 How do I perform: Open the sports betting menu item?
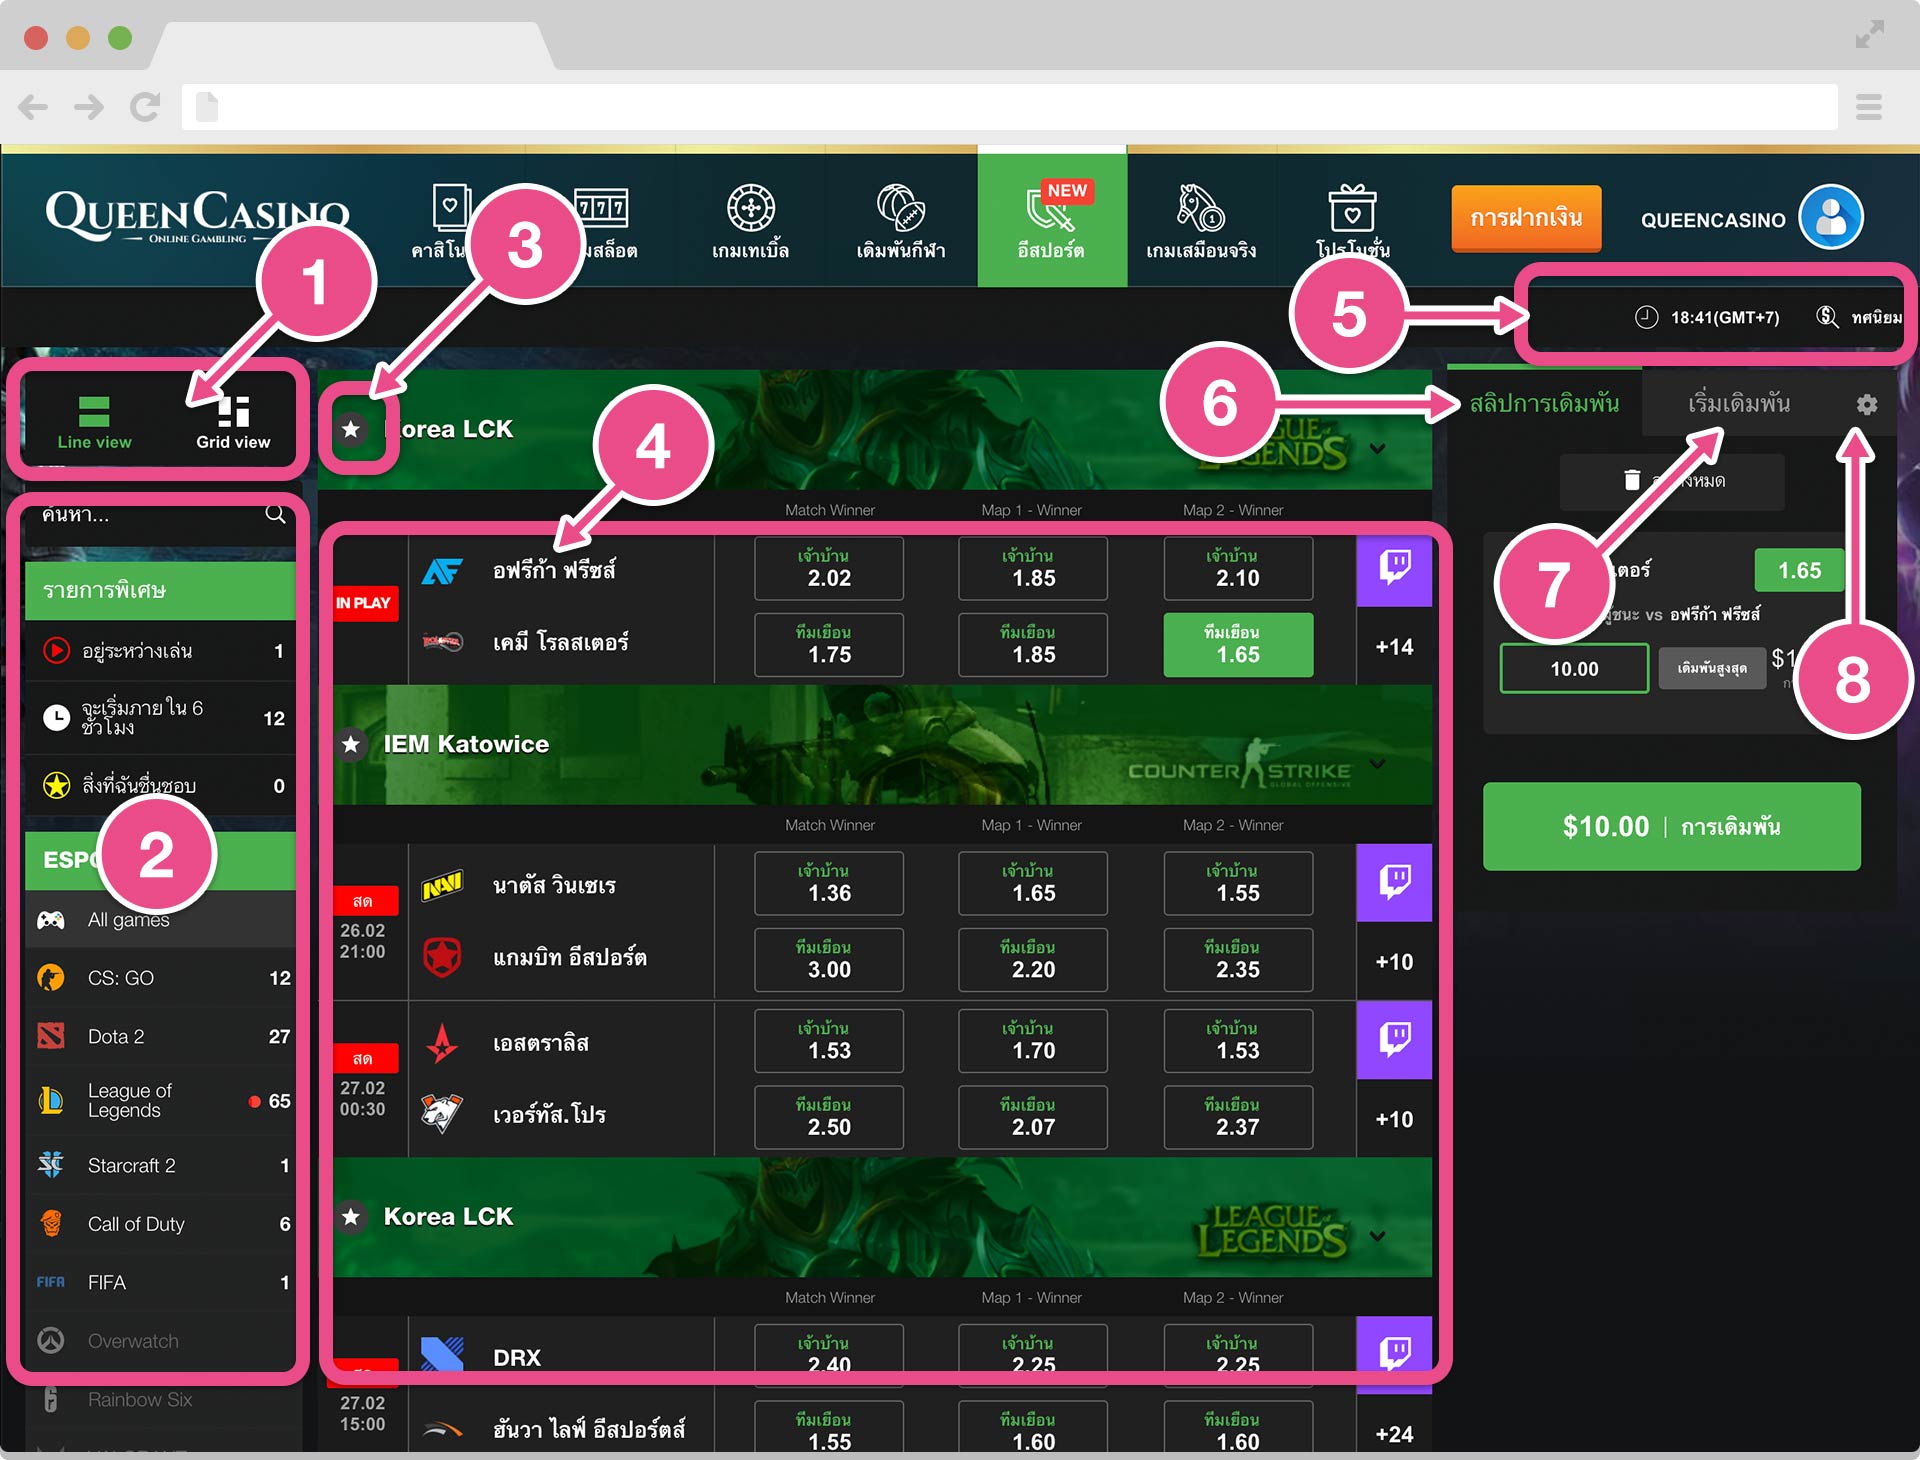point(901,222)
